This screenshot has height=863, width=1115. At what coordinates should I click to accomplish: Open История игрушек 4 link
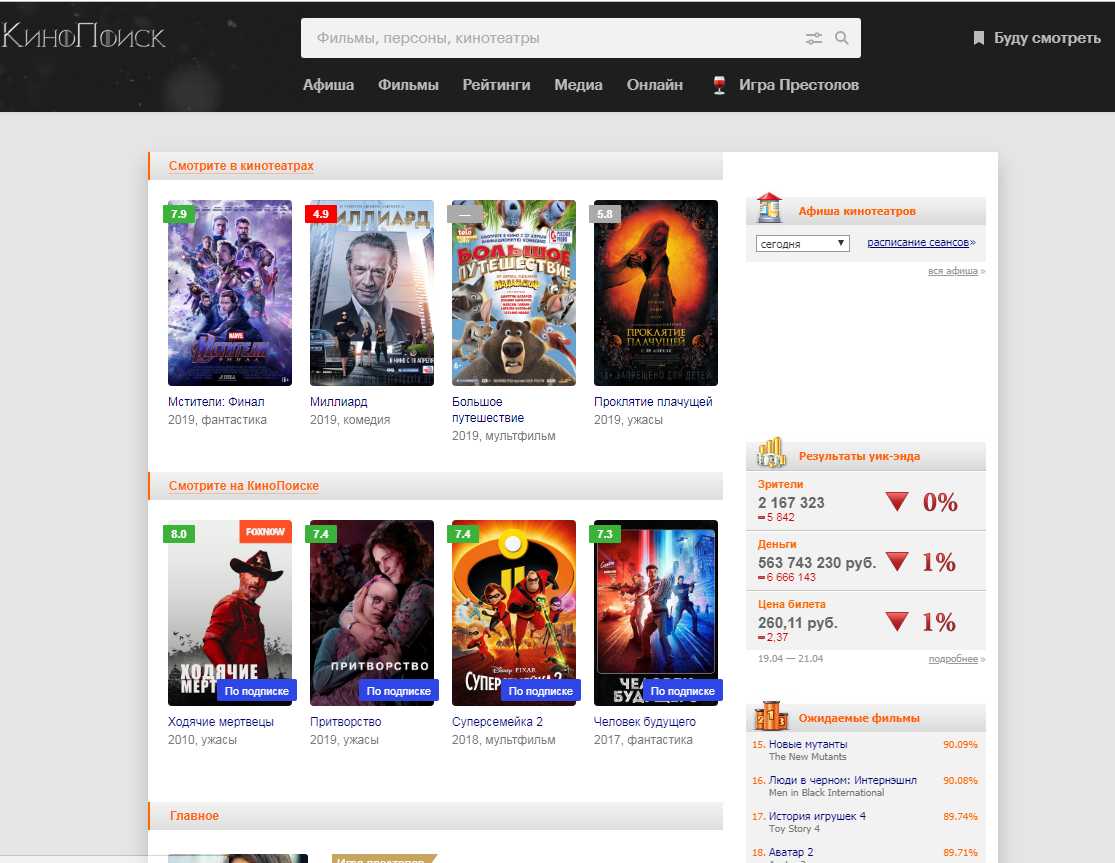pos(817,816)
